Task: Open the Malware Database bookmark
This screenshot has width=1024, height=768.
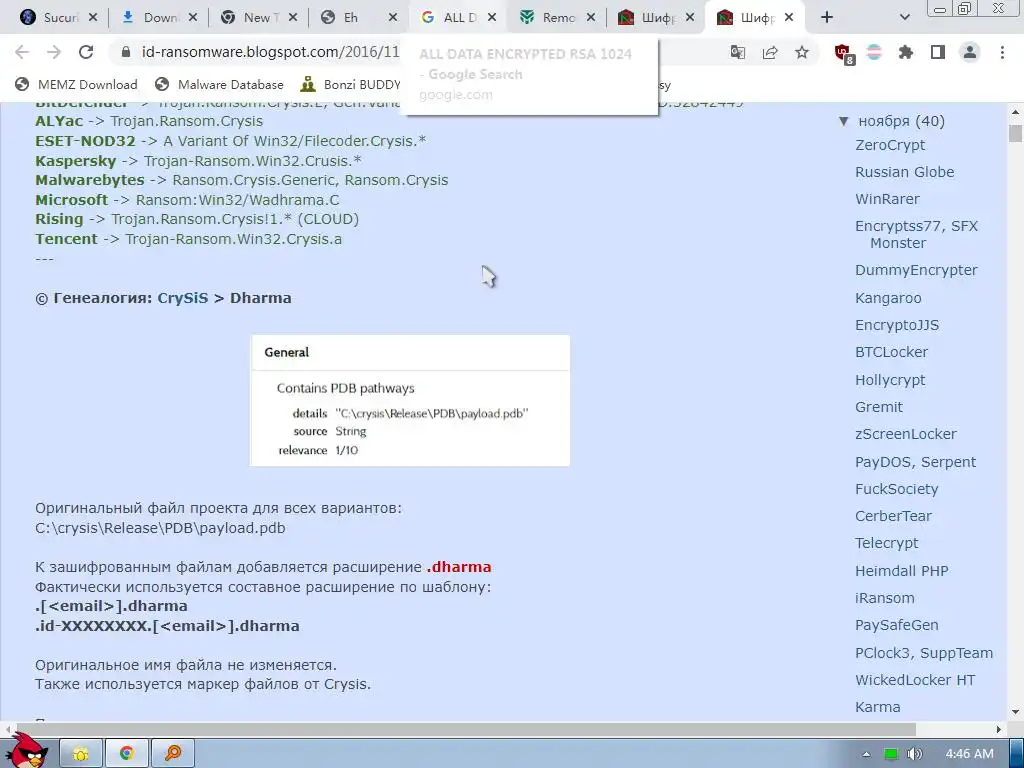Action: point(219,84)
